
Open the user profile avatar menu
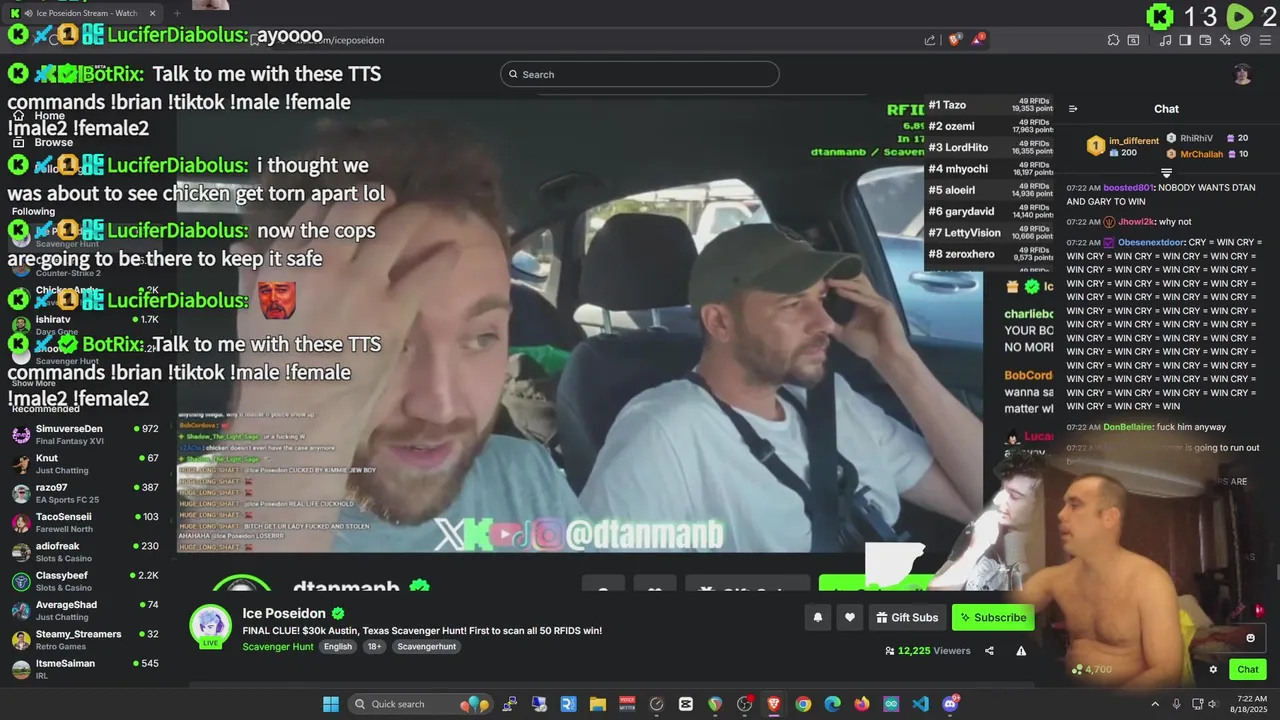(x=1242, y=74)
